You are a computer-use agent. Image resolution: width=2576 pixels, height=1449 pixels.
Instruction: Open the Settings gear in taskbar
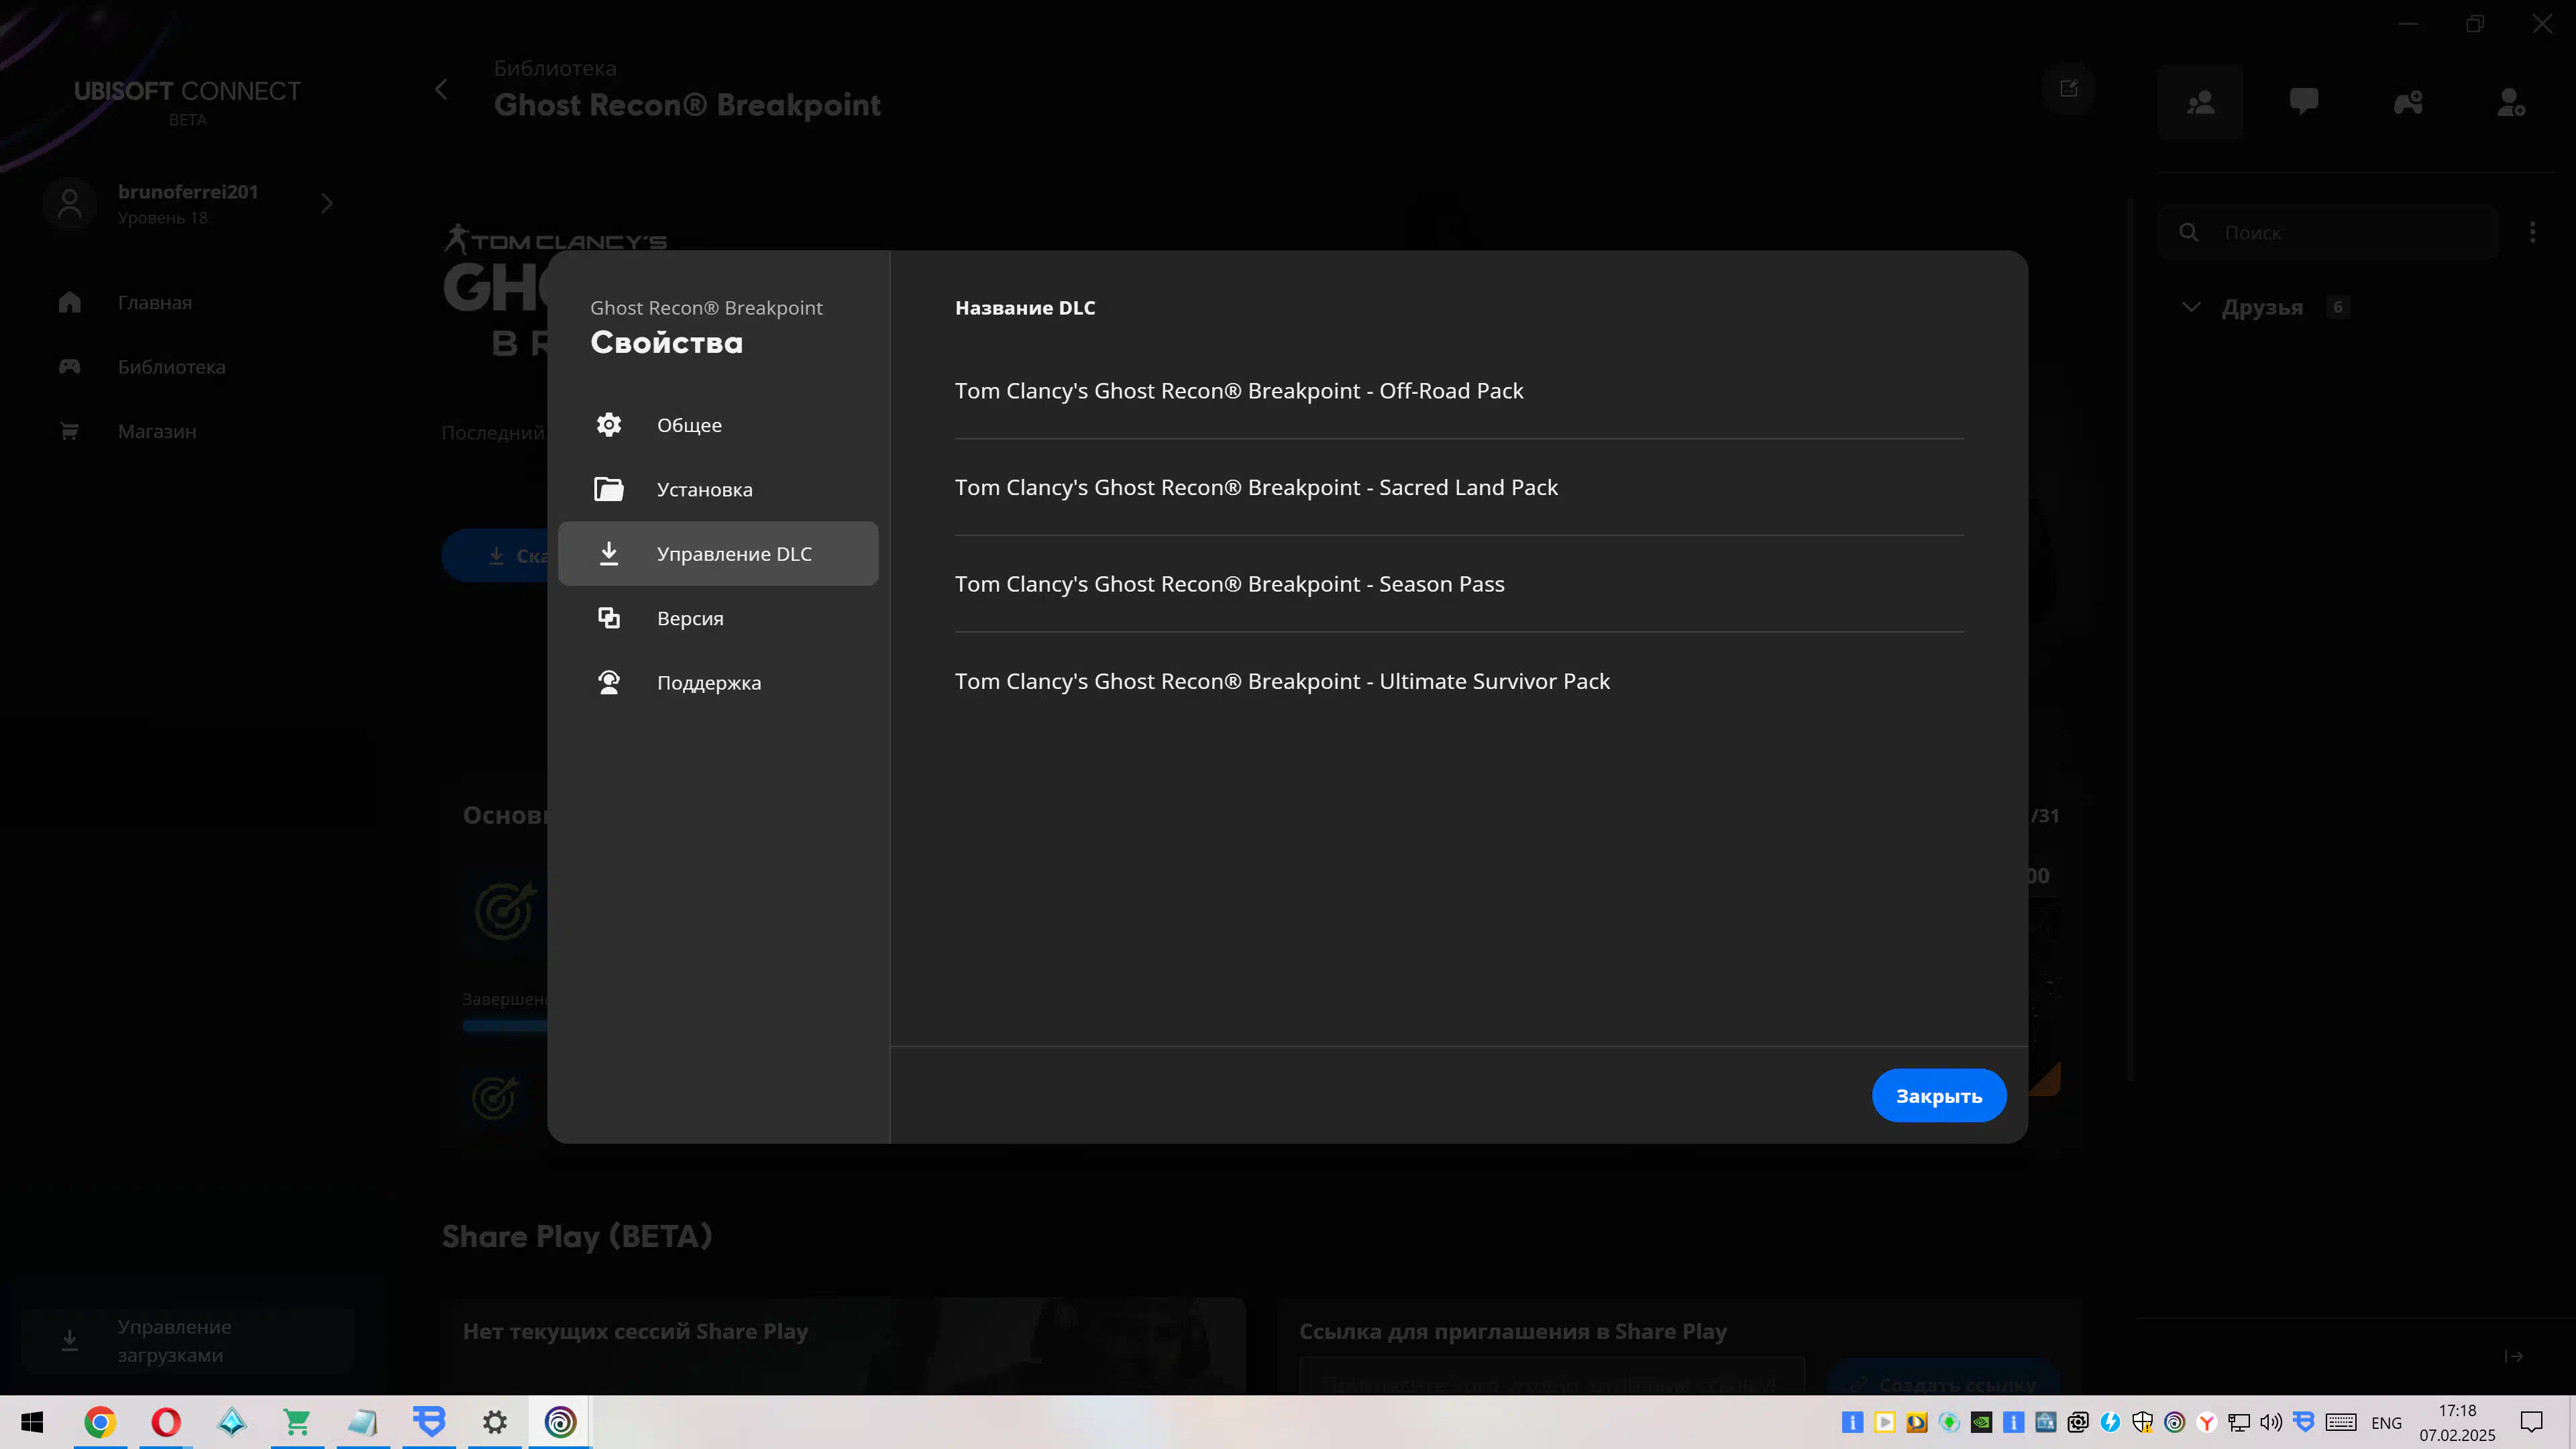495,1422
